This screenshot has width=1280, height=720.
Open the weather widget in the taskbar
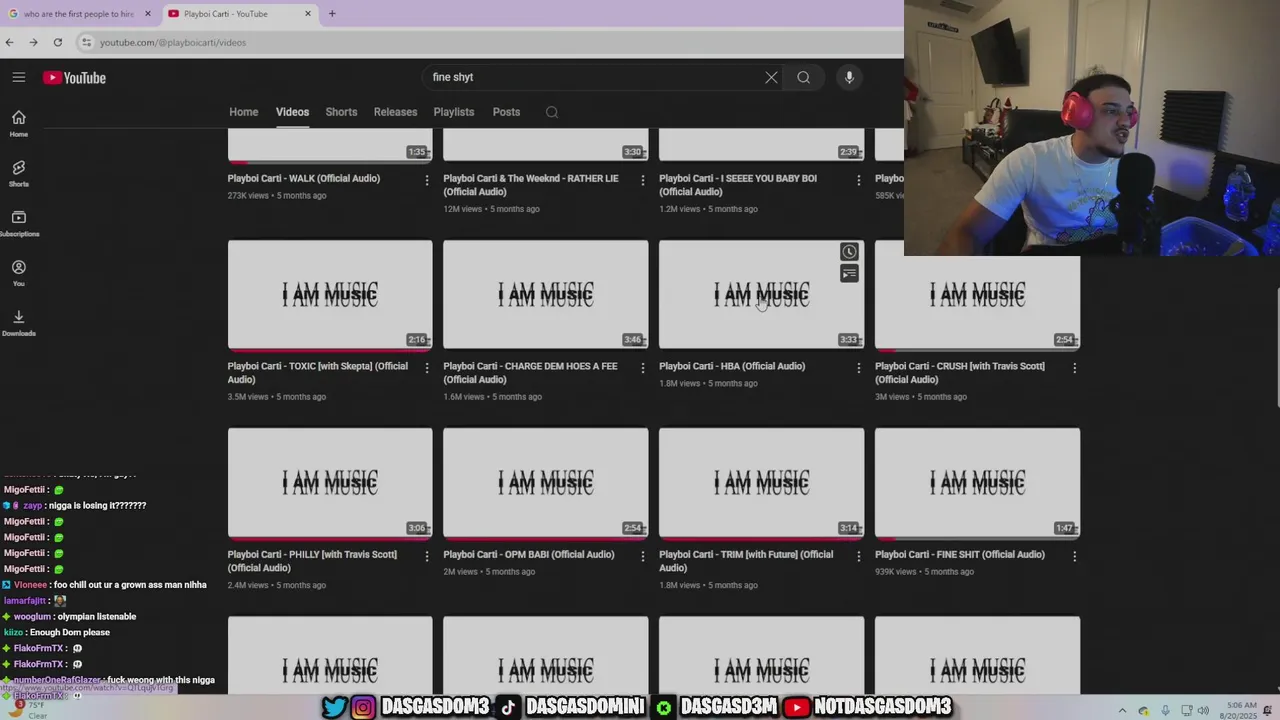[30, 710]
